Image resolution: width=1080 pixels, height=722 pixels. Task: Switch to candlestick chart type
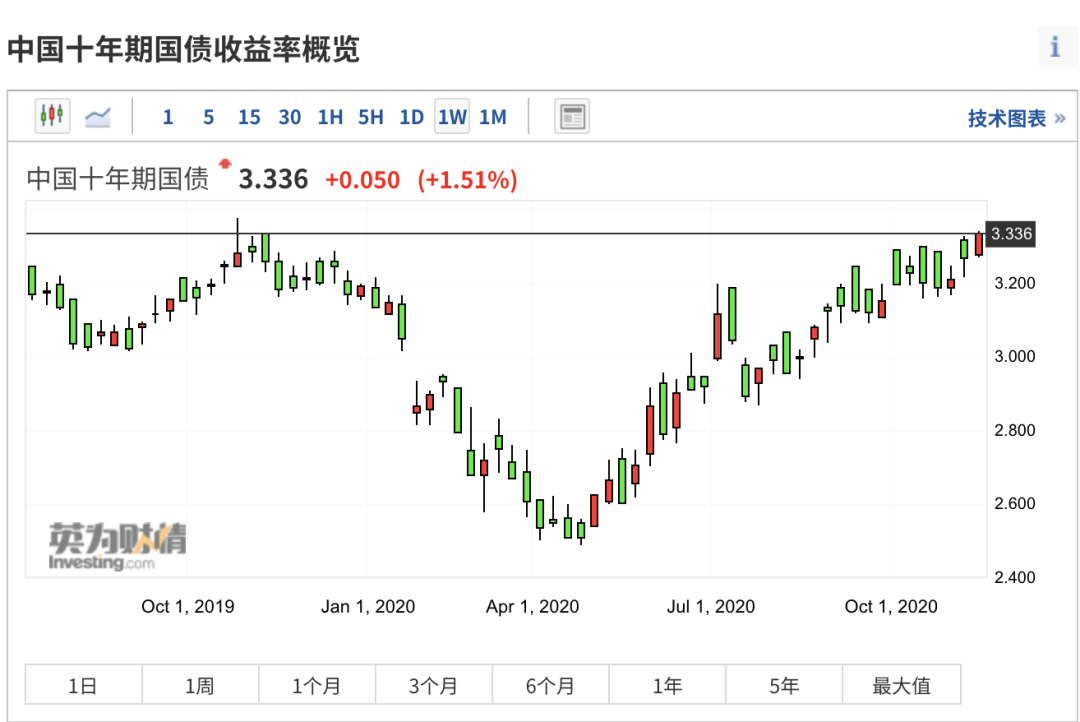pos(52,116)
